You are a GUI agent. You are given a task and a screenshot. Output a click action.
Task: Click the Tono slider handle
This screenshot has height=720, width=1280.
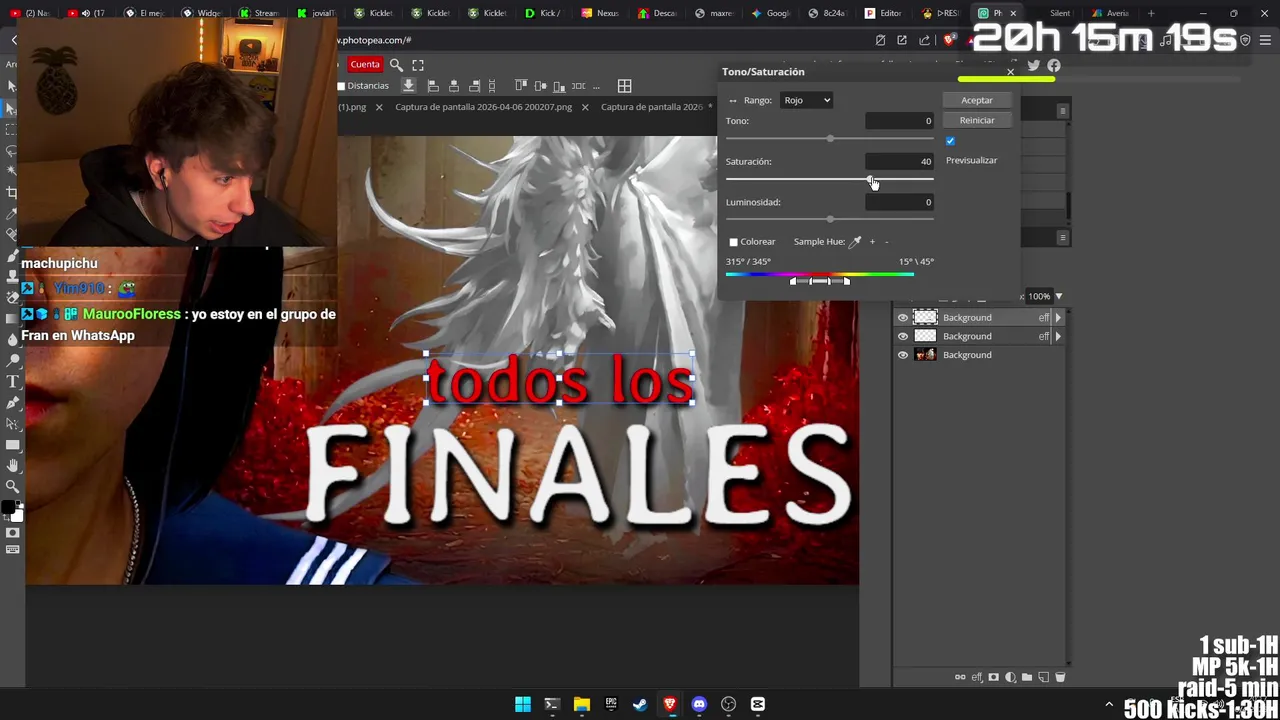[830, 139]
